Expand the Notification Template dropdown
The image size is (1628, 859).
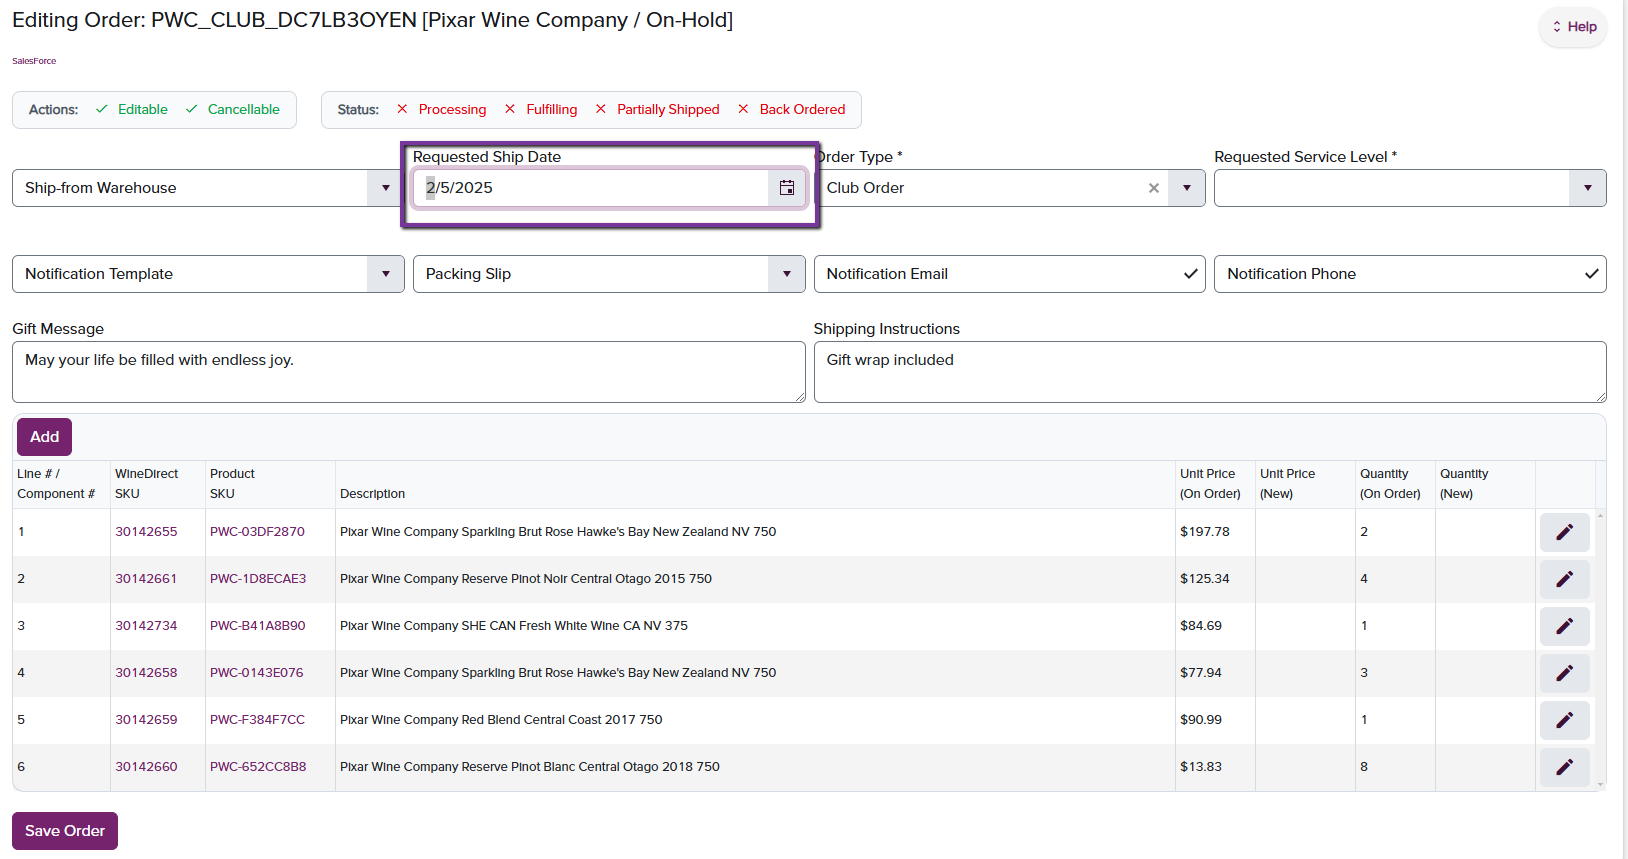click(x=386, y=274)
